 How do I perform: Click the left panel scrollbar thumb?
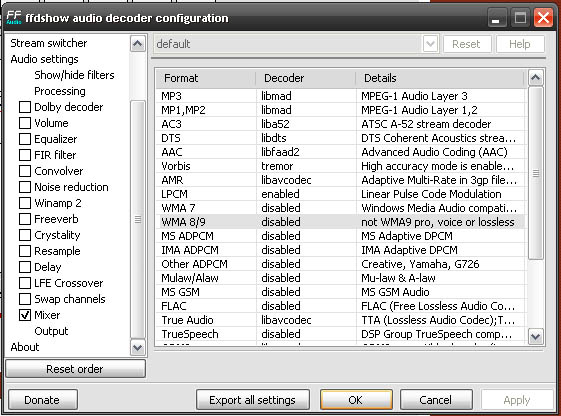coord(137,219)
